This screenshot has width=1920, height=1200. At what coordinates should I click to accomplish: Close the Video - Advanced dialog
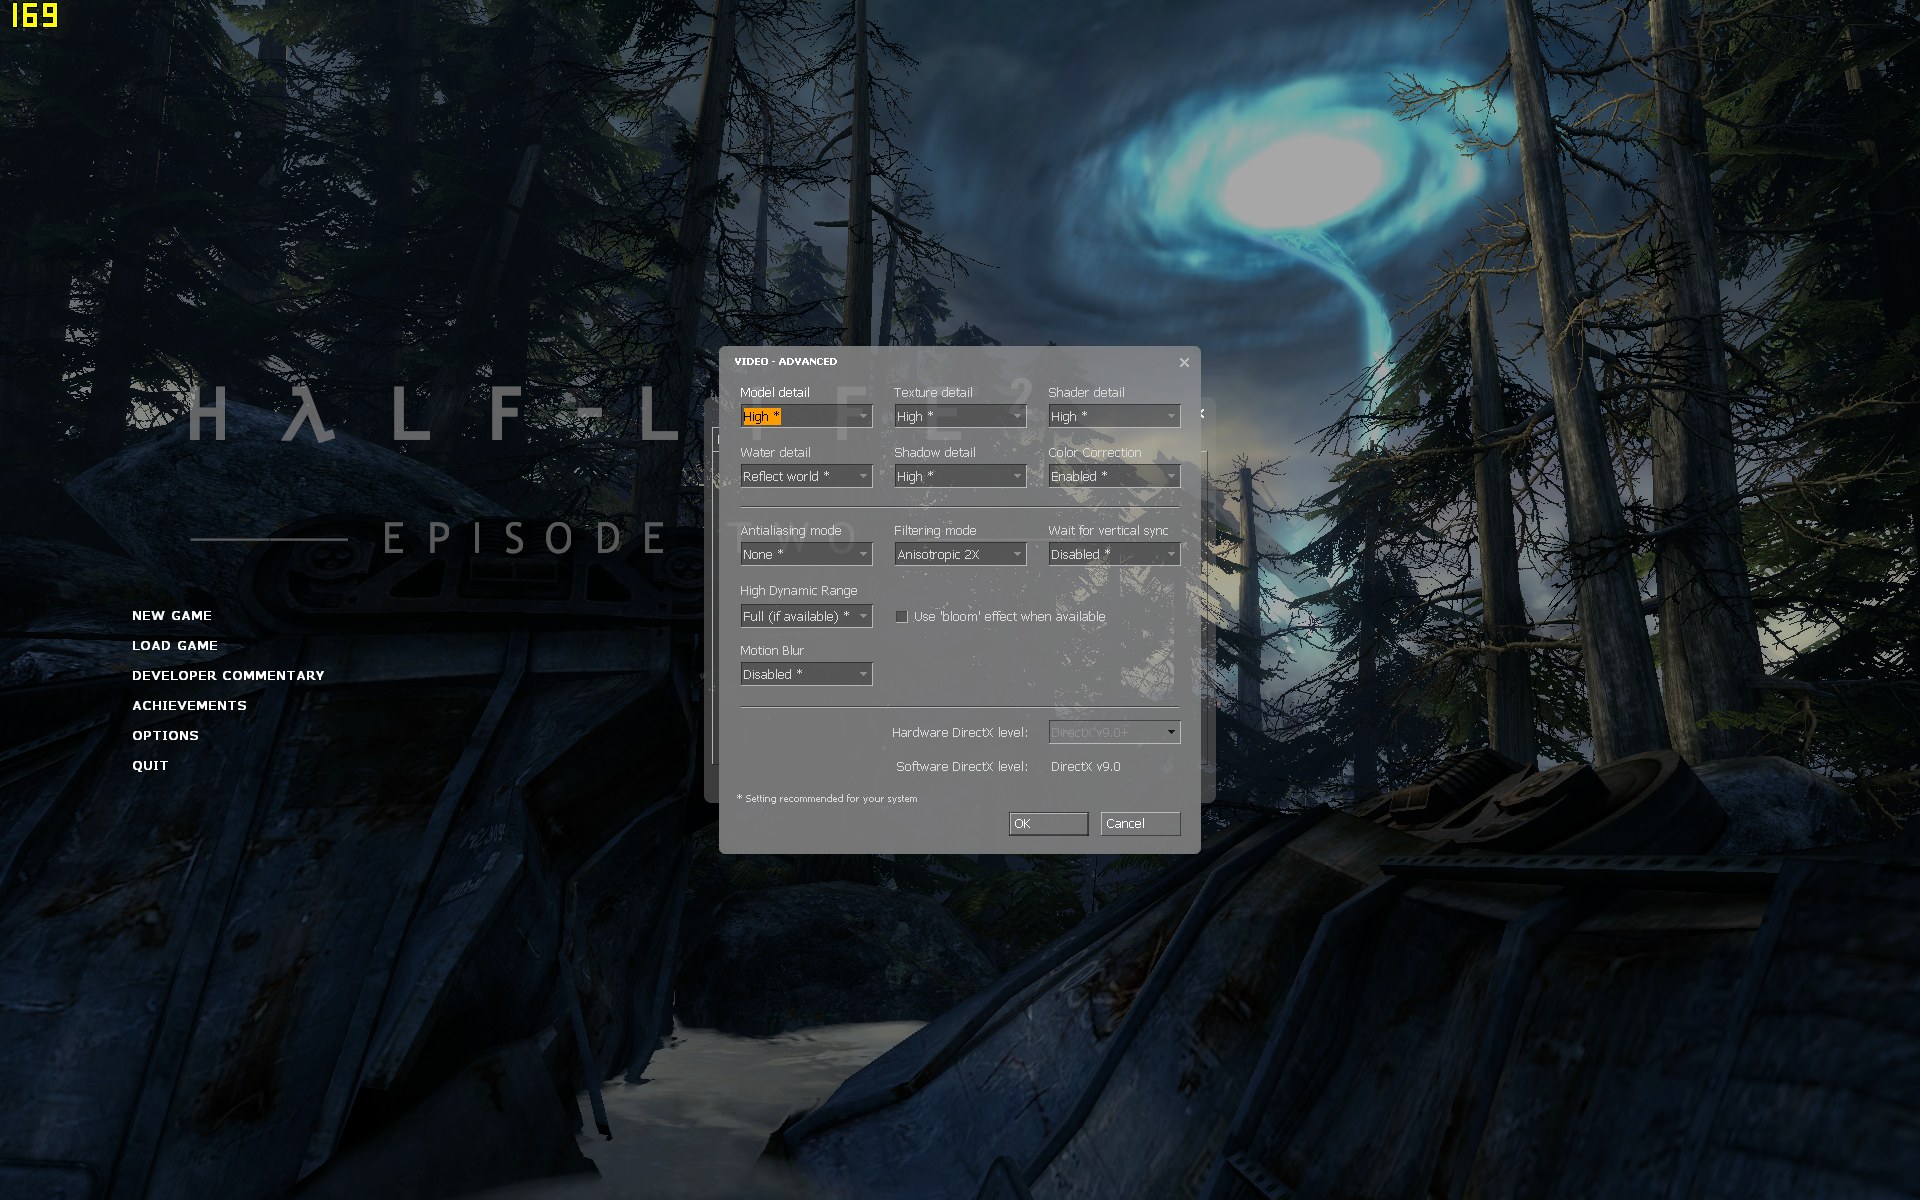[1184, 362]
